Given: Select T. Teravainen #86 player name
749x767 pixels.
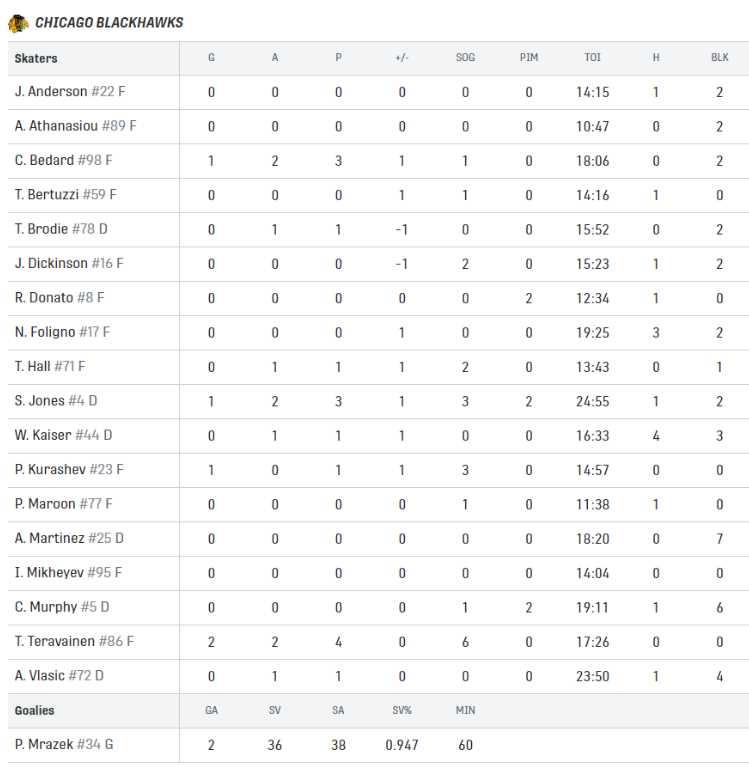Looking at the screenshot, I should [x=74, y=641].
